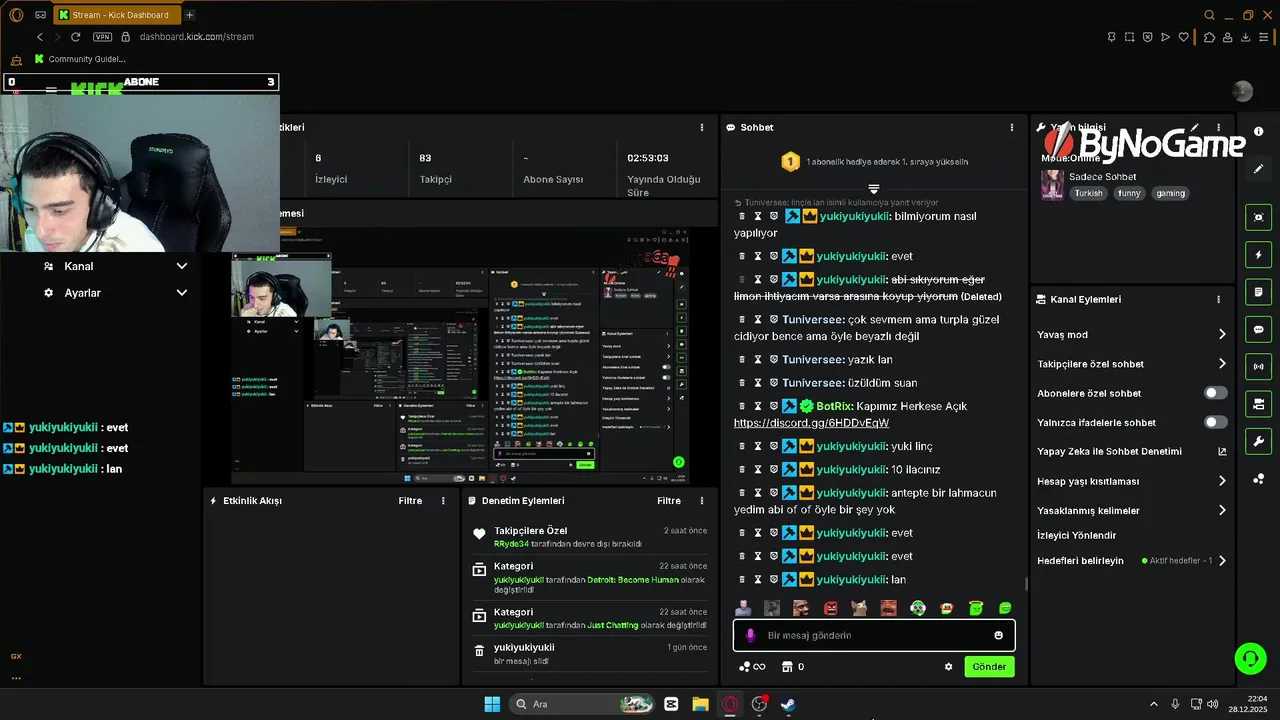Open stats panel three-dot menu
The width and height of the screenshot is (1280, 720).
702,128
